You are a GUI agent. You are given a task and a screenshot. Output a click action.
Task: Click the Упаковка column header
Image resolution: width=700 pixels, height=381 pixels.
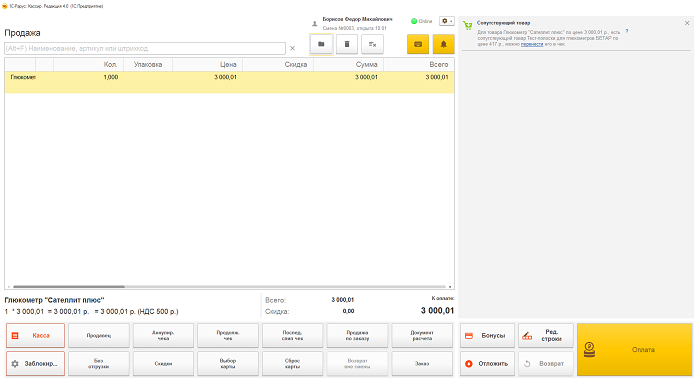[x=148, y=64]
